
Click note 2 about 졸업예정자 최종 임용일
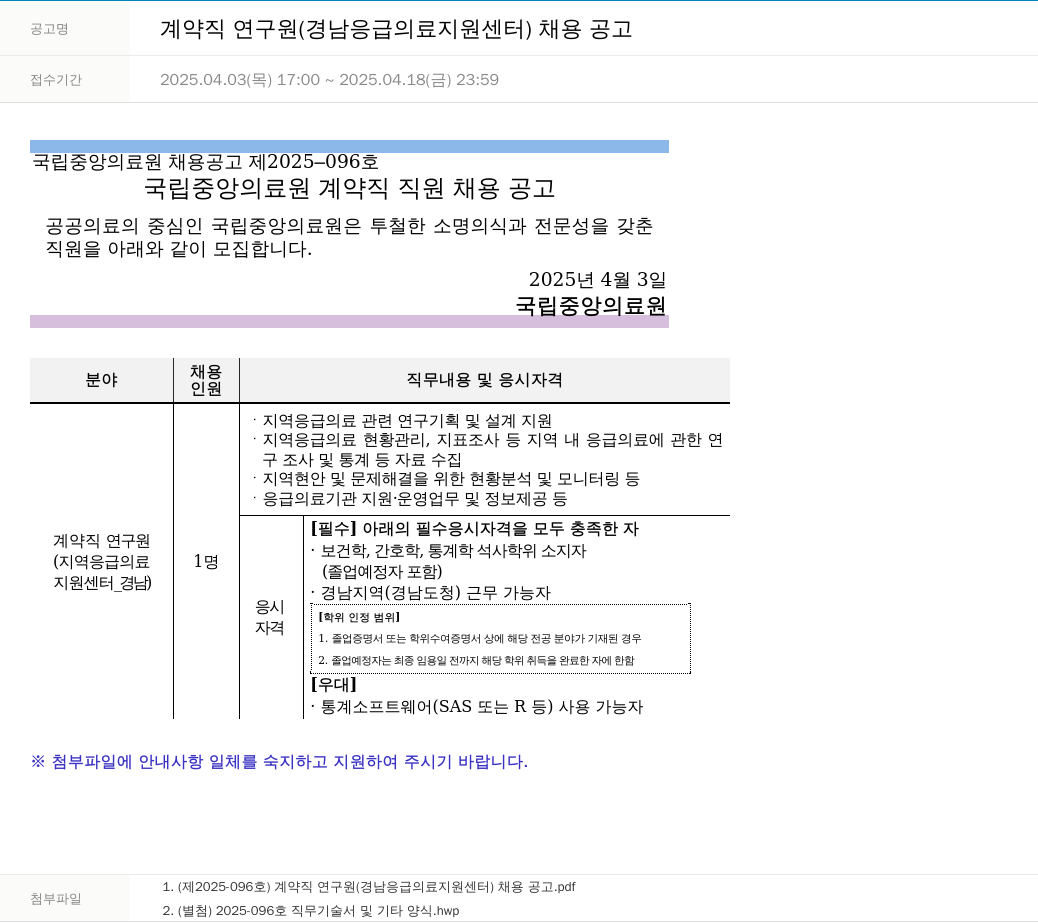coord(476,660)
